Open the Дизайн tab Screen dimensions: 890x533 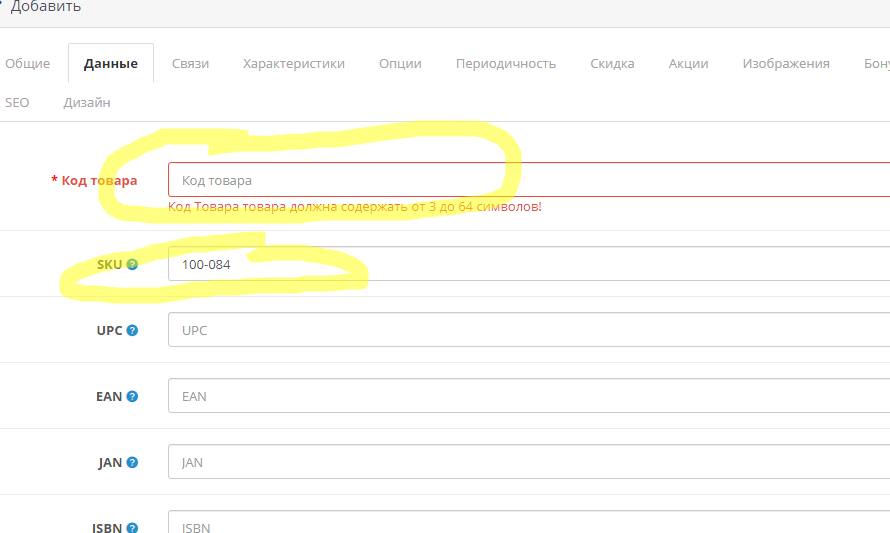pos(87,102)
